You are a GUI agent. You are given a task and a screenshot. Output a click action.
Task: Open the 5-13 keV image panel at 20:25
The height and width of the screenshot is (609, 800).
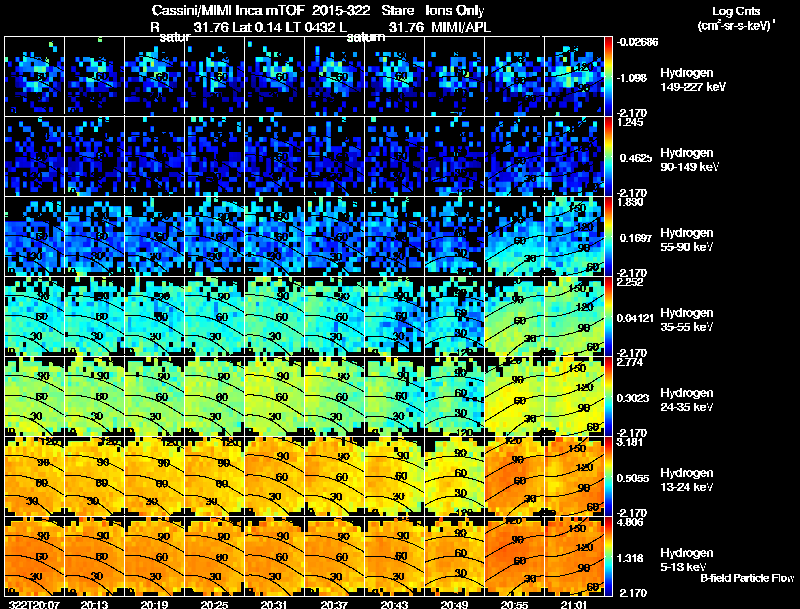(214, 556)
